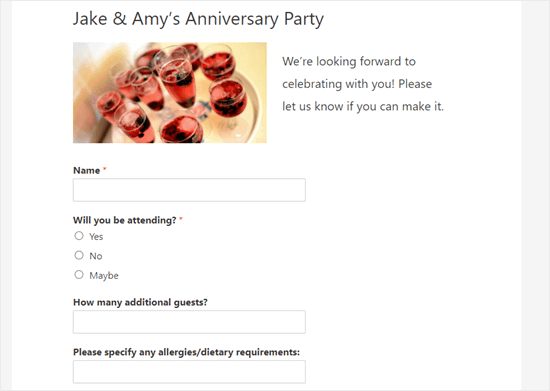Click 'How many additional guests?' label
Viewport: 550px width, 391px height.
pyautogui.click(x=140, y=302)
